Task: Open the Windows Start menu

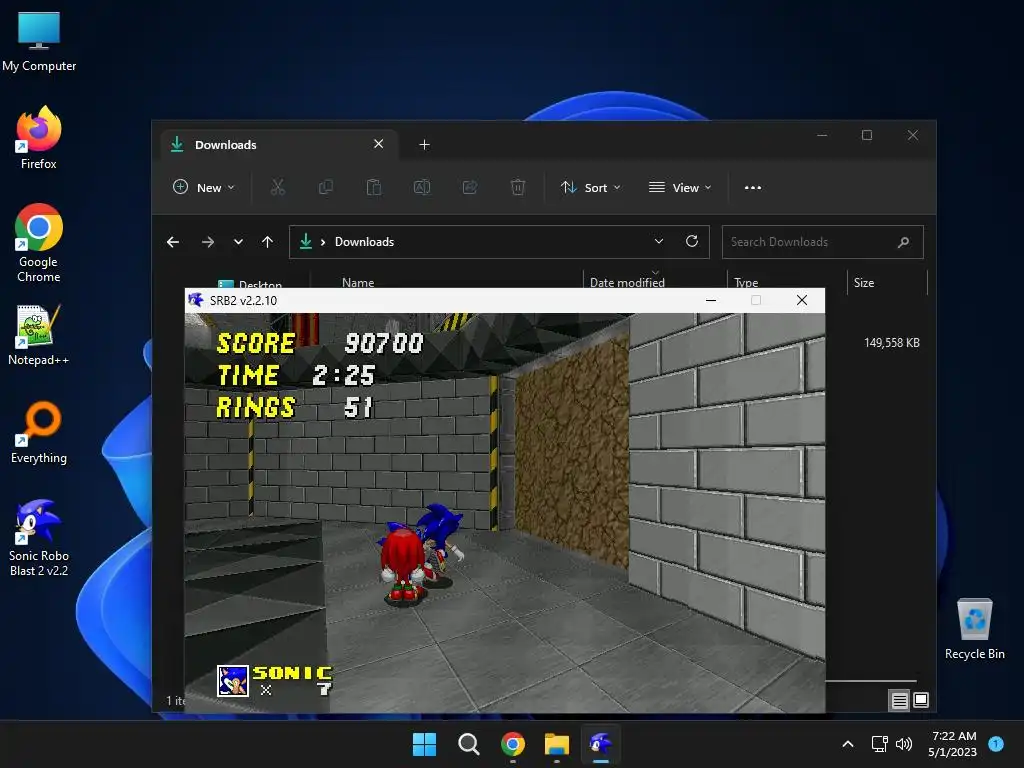Action: (424, 744)
